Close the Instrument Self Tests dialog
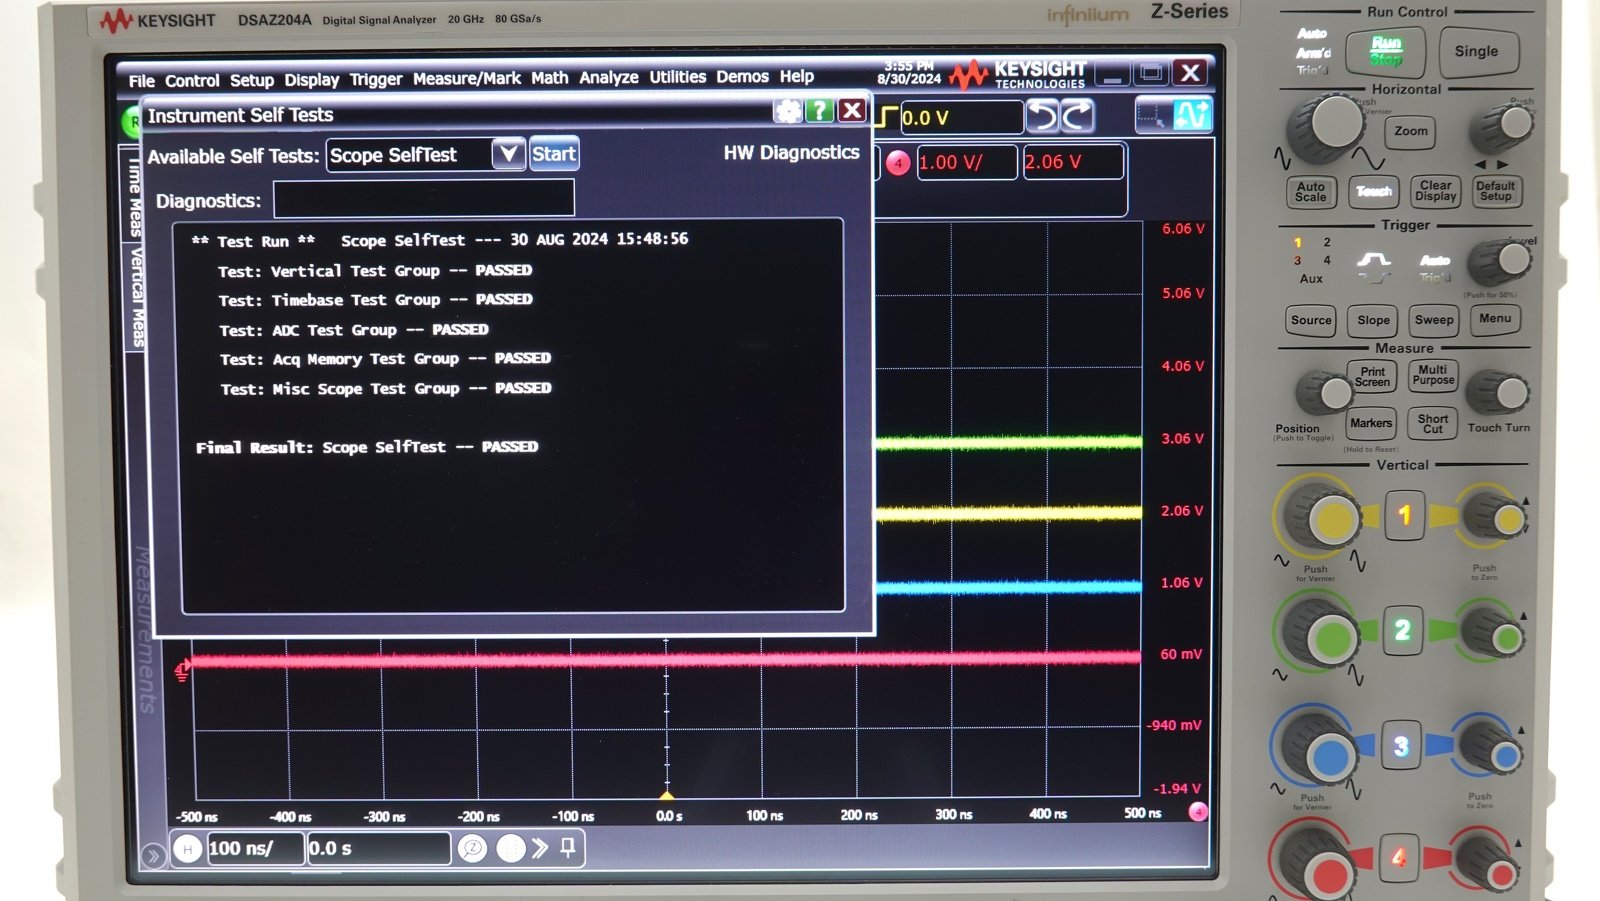The image size is (1600, 901). pos(851,110)
